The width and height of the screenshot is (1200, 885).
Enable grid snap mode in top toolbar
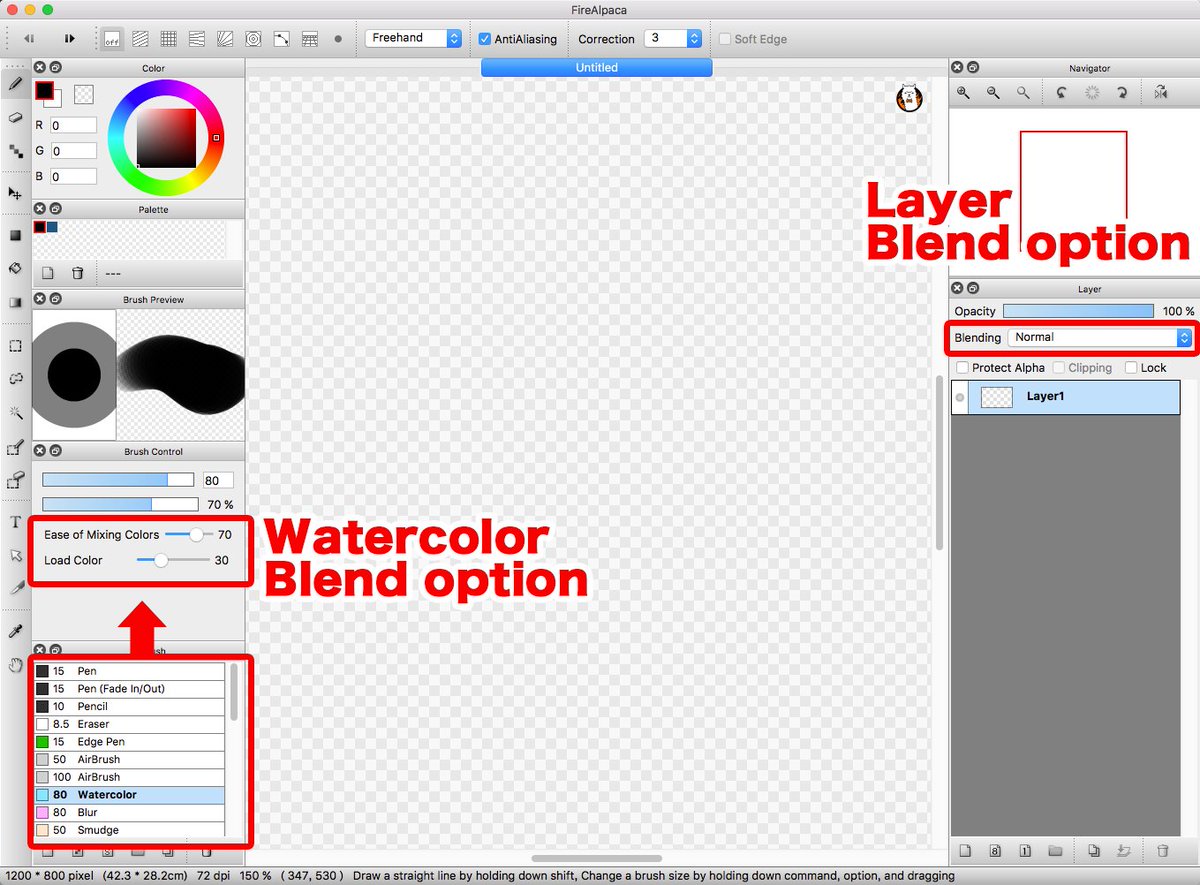coord(168,38)
